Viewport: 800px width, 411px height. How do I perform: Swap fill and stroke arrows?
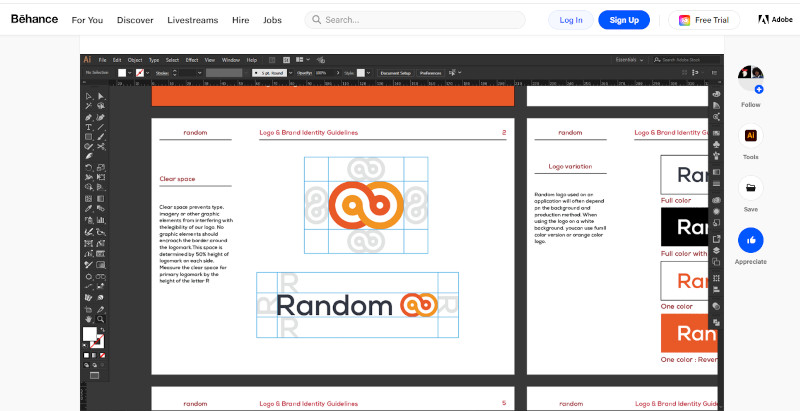[102, 329]
